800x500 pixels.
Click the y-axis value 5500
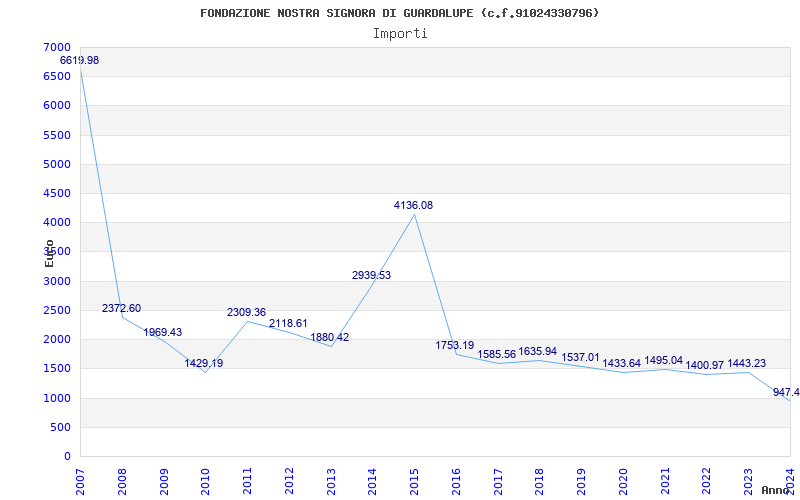[x=58, y=135]
